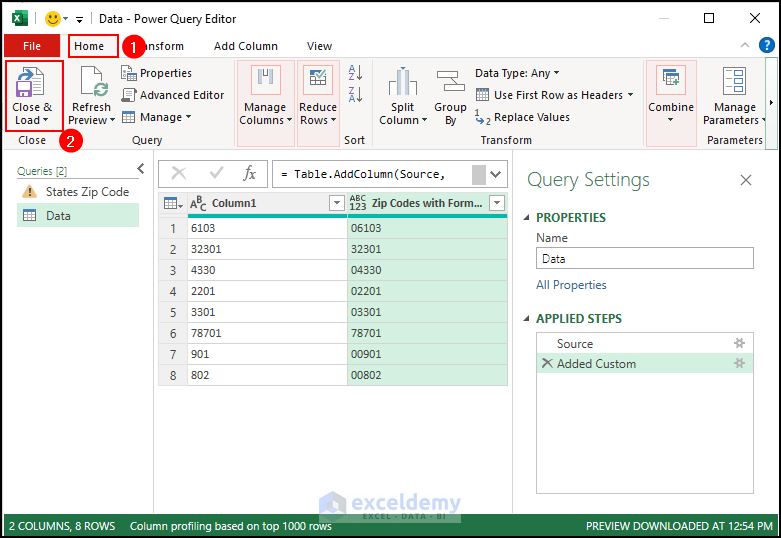Select the Added Custom step
This screenshot has width=781, height=538.
click(645, 364)
